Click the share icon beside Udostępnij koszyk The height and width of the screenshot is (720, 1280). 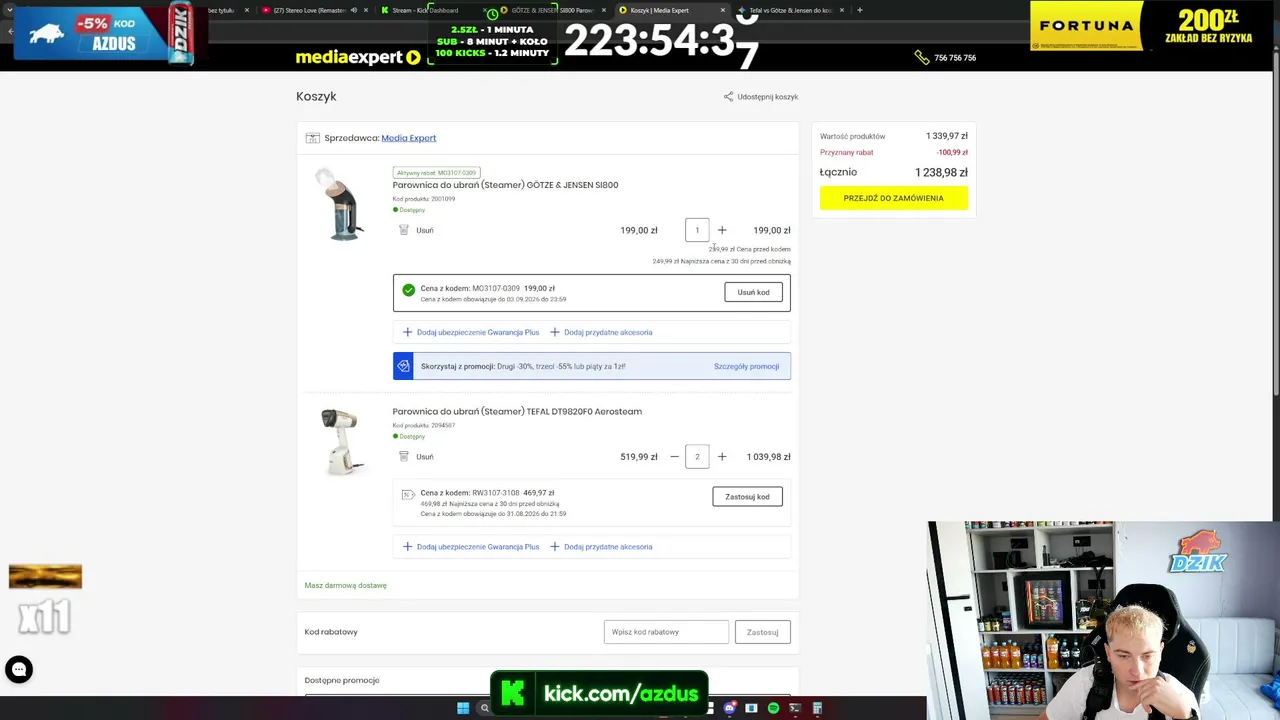[x=728, y=97]
